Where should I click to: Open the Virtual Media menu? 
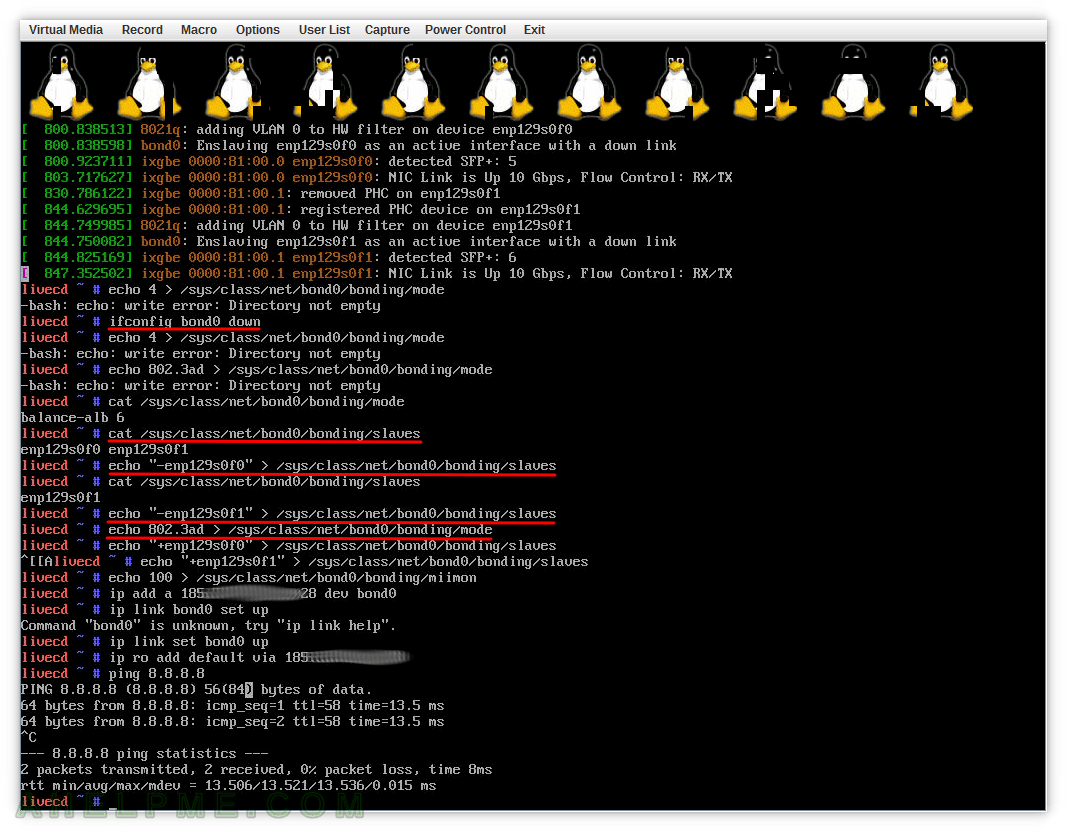pyautogui.click(x=65, y=30)
